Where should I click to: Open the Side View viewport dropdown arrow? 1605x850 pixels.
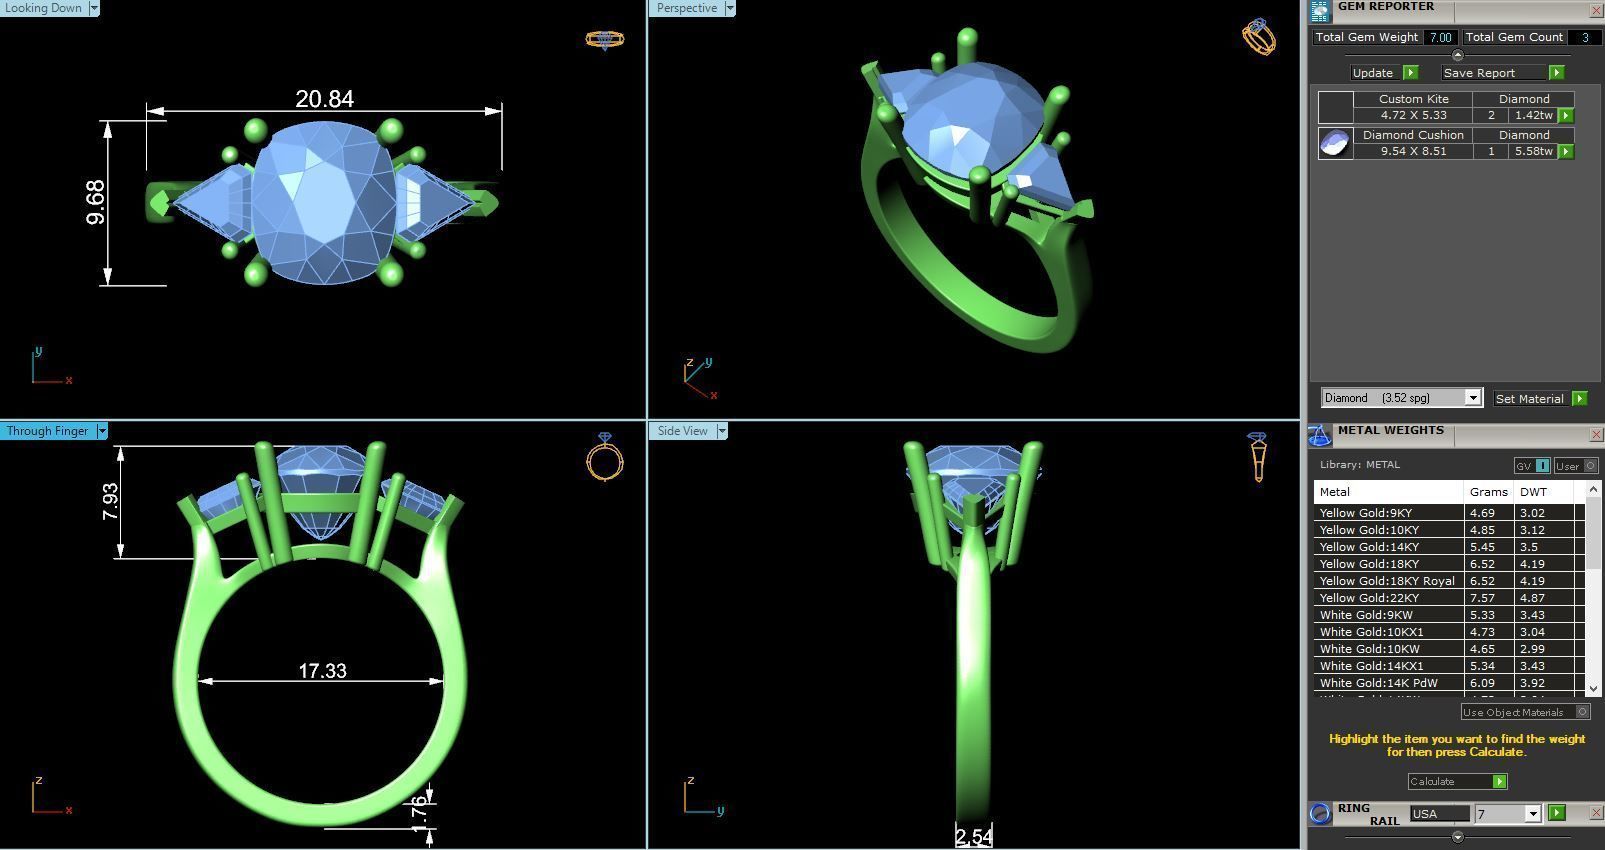tap(721, 431)
